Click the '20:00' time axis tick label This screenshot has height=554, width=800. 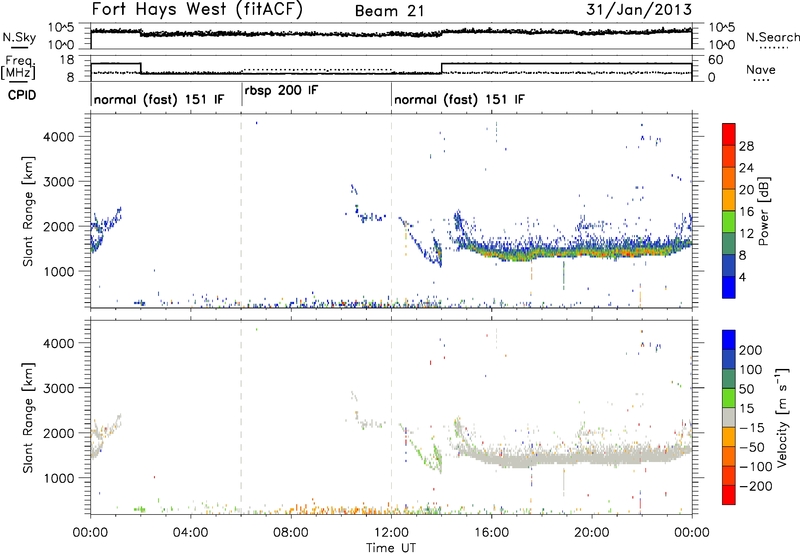(x=591, y=533)
